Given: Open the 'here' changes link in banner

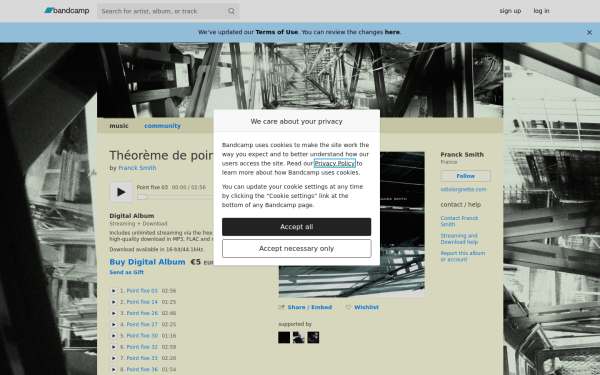Looking at the screenshot, I should coord(392,32).
